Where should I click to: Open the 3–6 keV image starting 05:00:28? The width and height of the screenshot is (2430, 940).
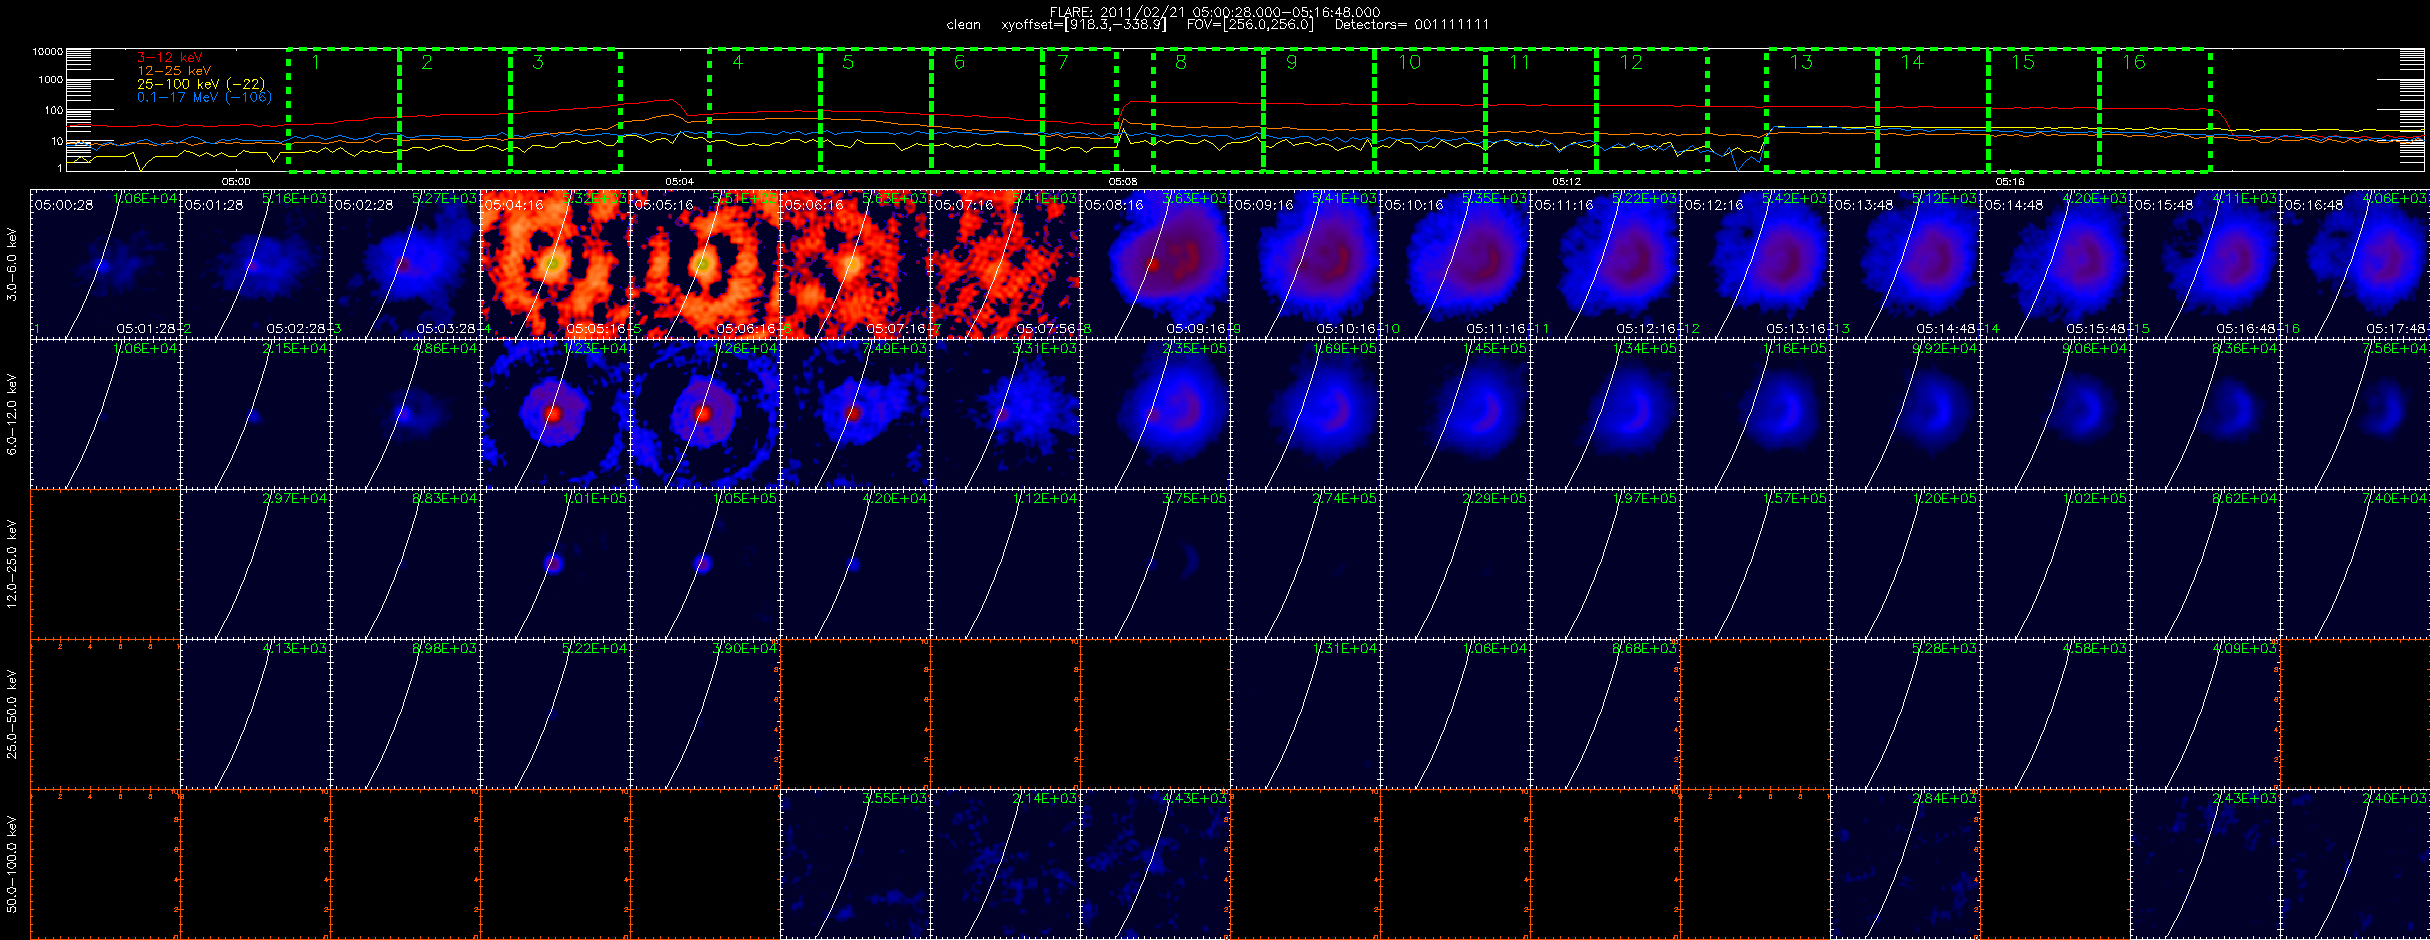pos(106,264)
